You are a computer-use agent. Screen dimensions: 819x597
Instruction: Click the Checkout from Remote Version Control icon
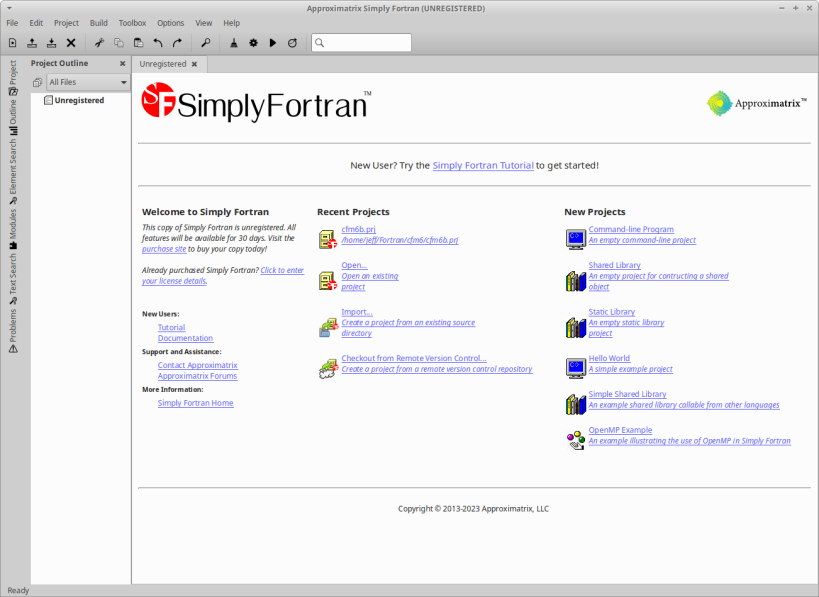(x=328, y=369)
